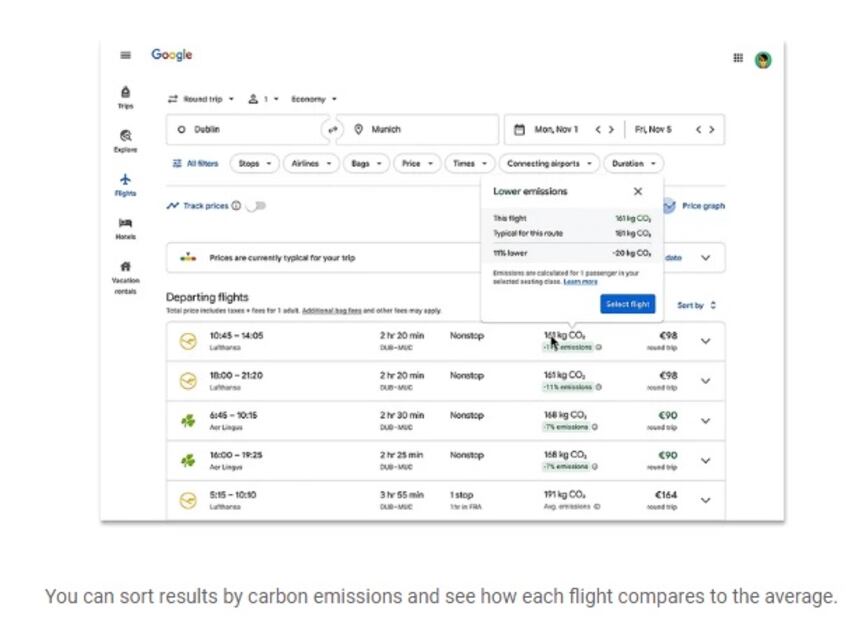855x620 pixels.
Task: Close the Lower emissions popup
Action: point(638,191)
